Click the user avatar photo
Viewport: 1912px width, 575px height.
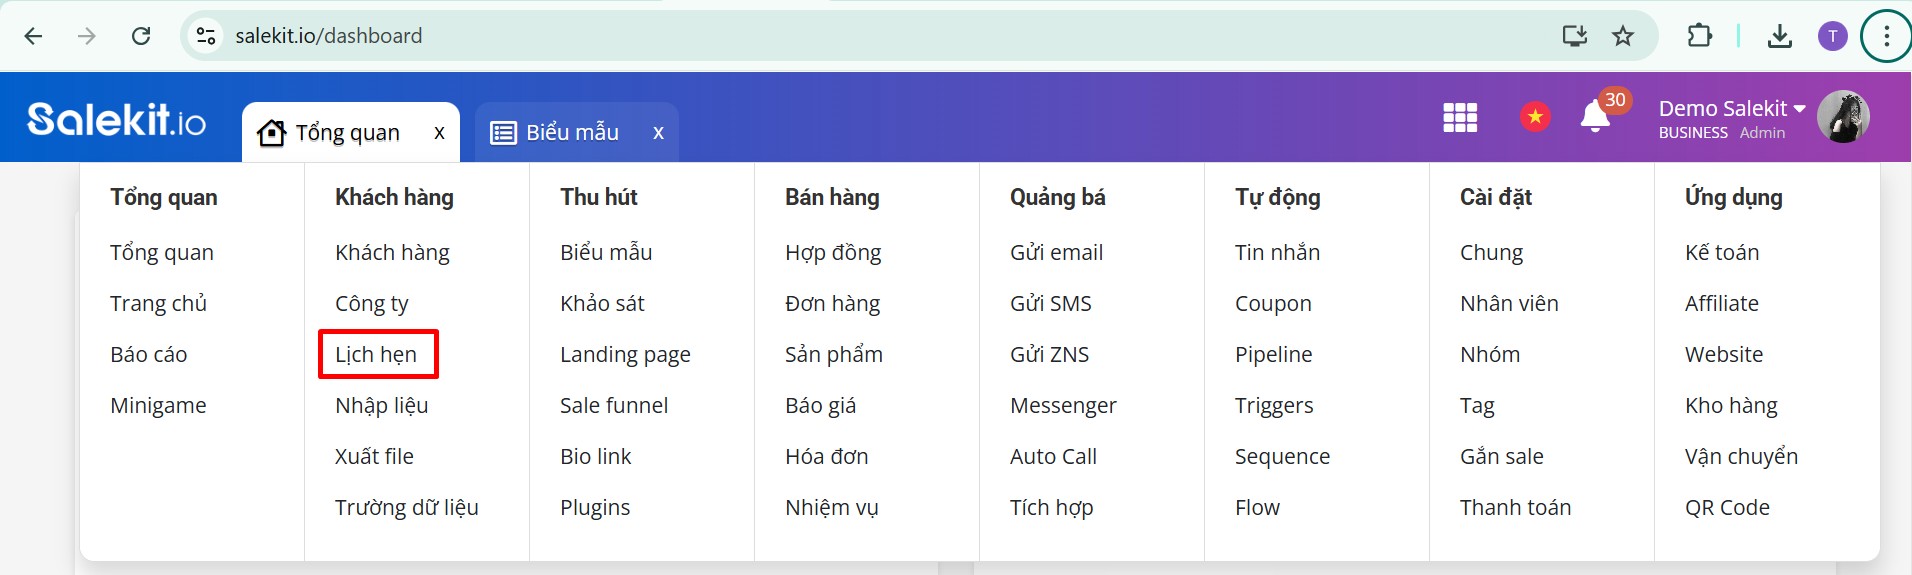tap(1843, 117)
